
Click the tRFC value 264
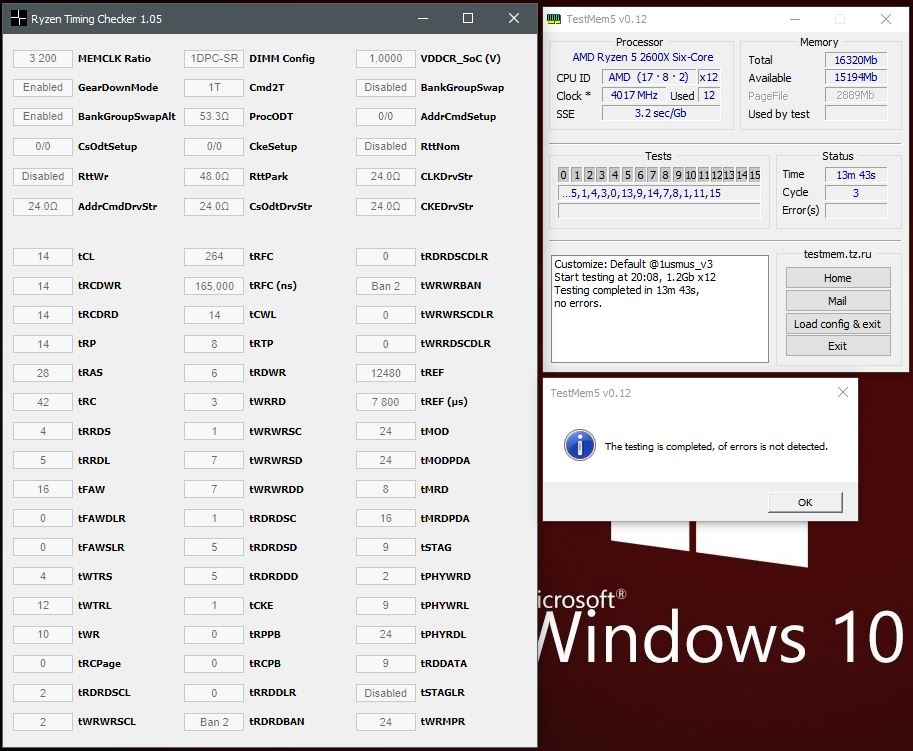coord(214,256)
